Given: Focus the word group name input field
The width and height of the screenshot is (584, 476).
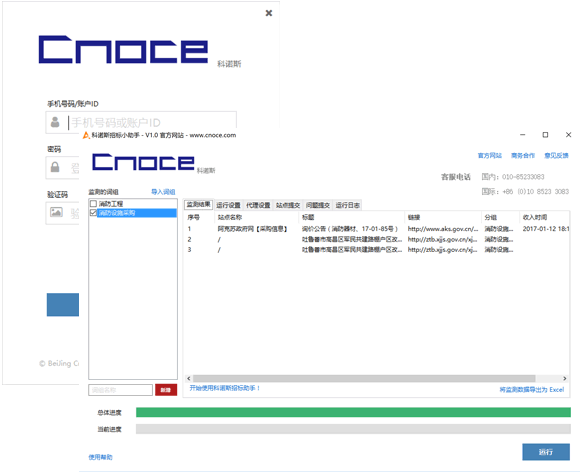Looking at the screenshot, I should tap(121, 390).
